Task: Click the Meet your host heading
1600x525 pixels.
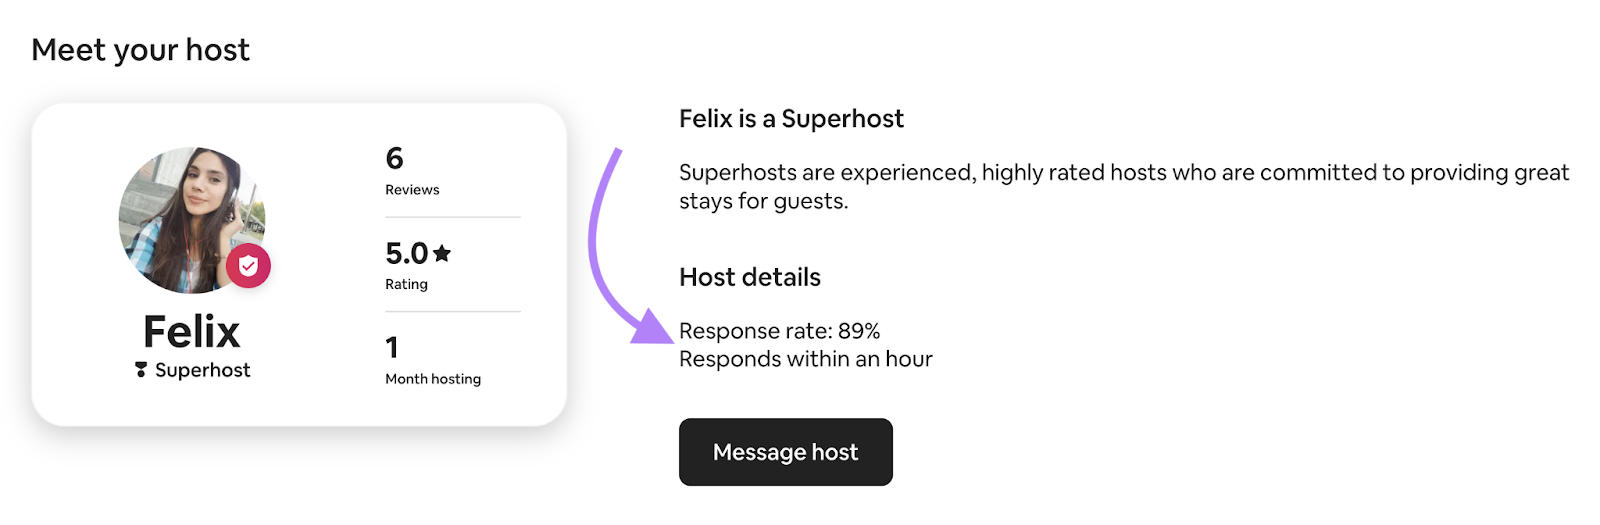Action: pos(140,50)
